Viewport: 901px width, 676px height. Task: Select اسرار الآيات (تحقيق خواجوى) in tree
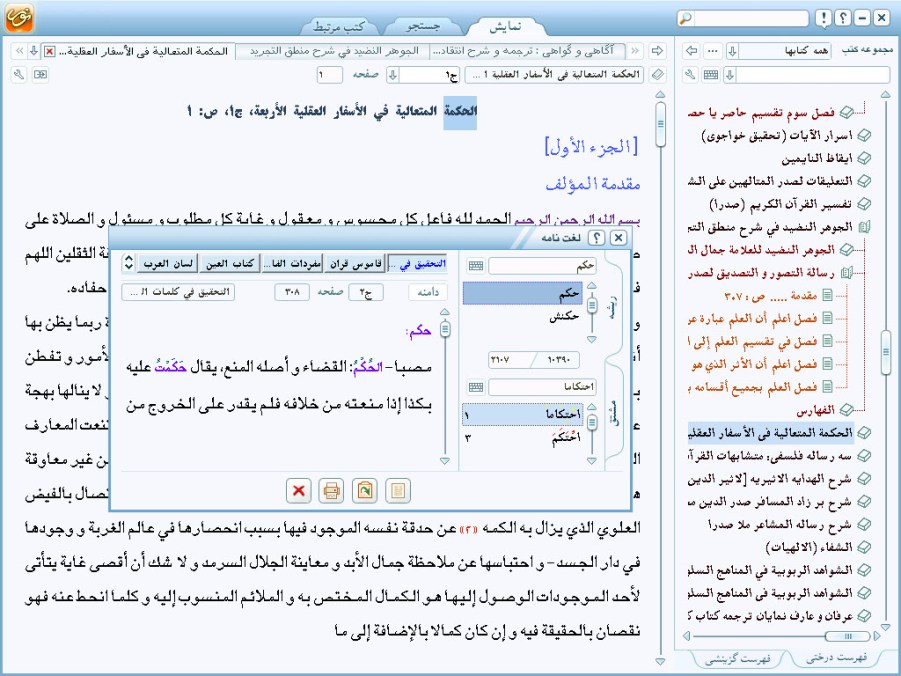tap(777, 136)
